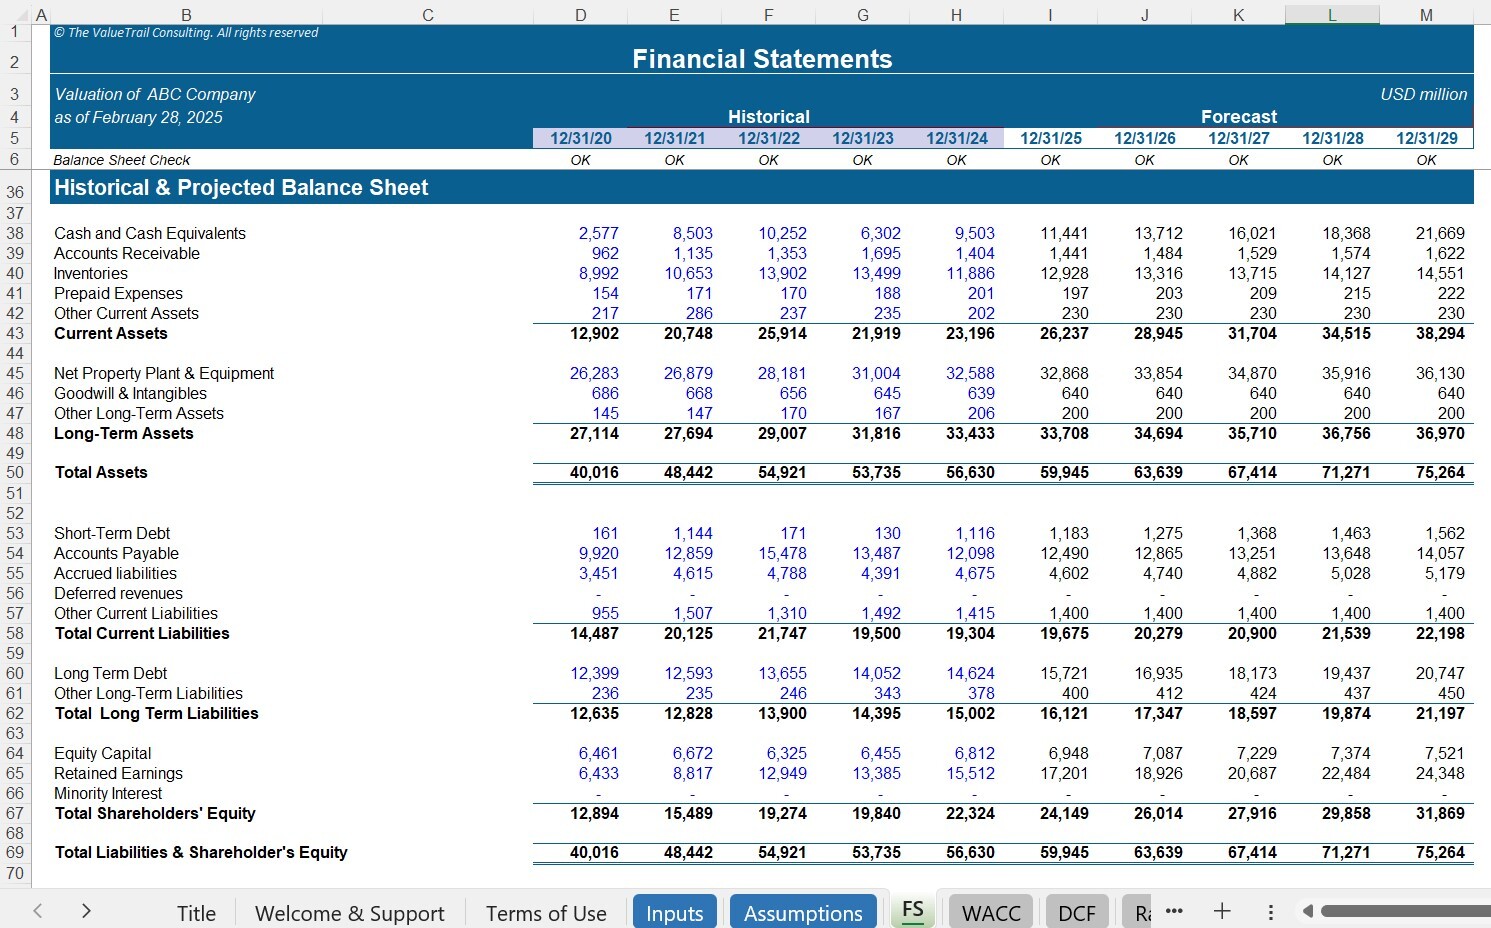Screen dimensions: 1491x928
Task: Select the column L header
Action: tap(1332, 14)
